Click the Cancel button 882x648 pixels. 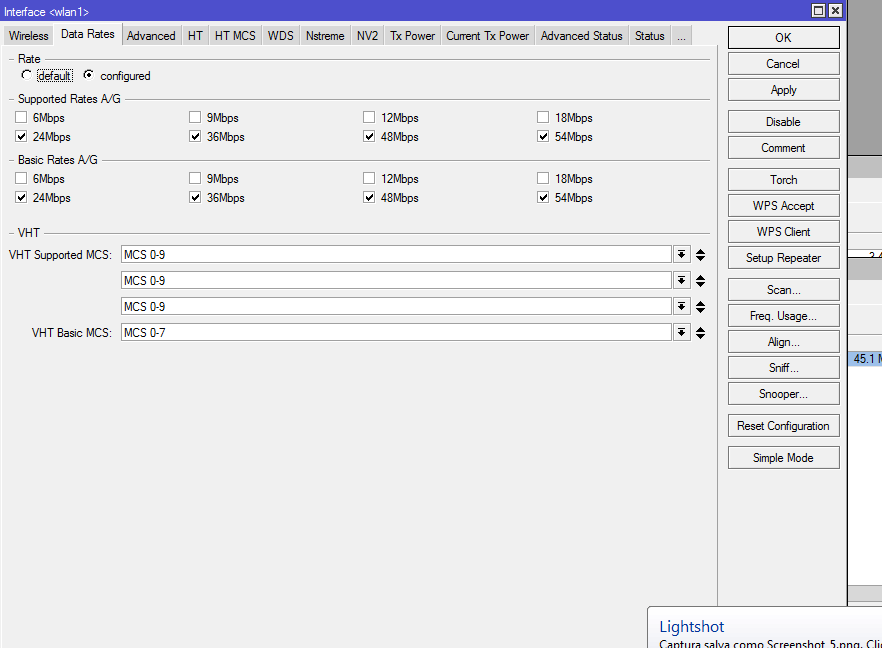784,64
